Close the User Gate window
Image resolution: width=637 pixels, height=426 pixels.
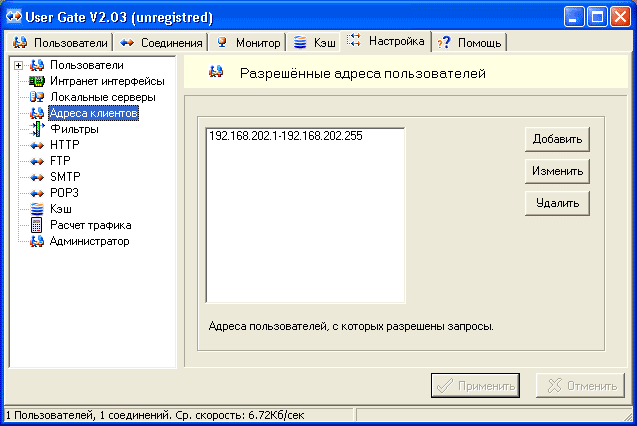coord(620,17)
